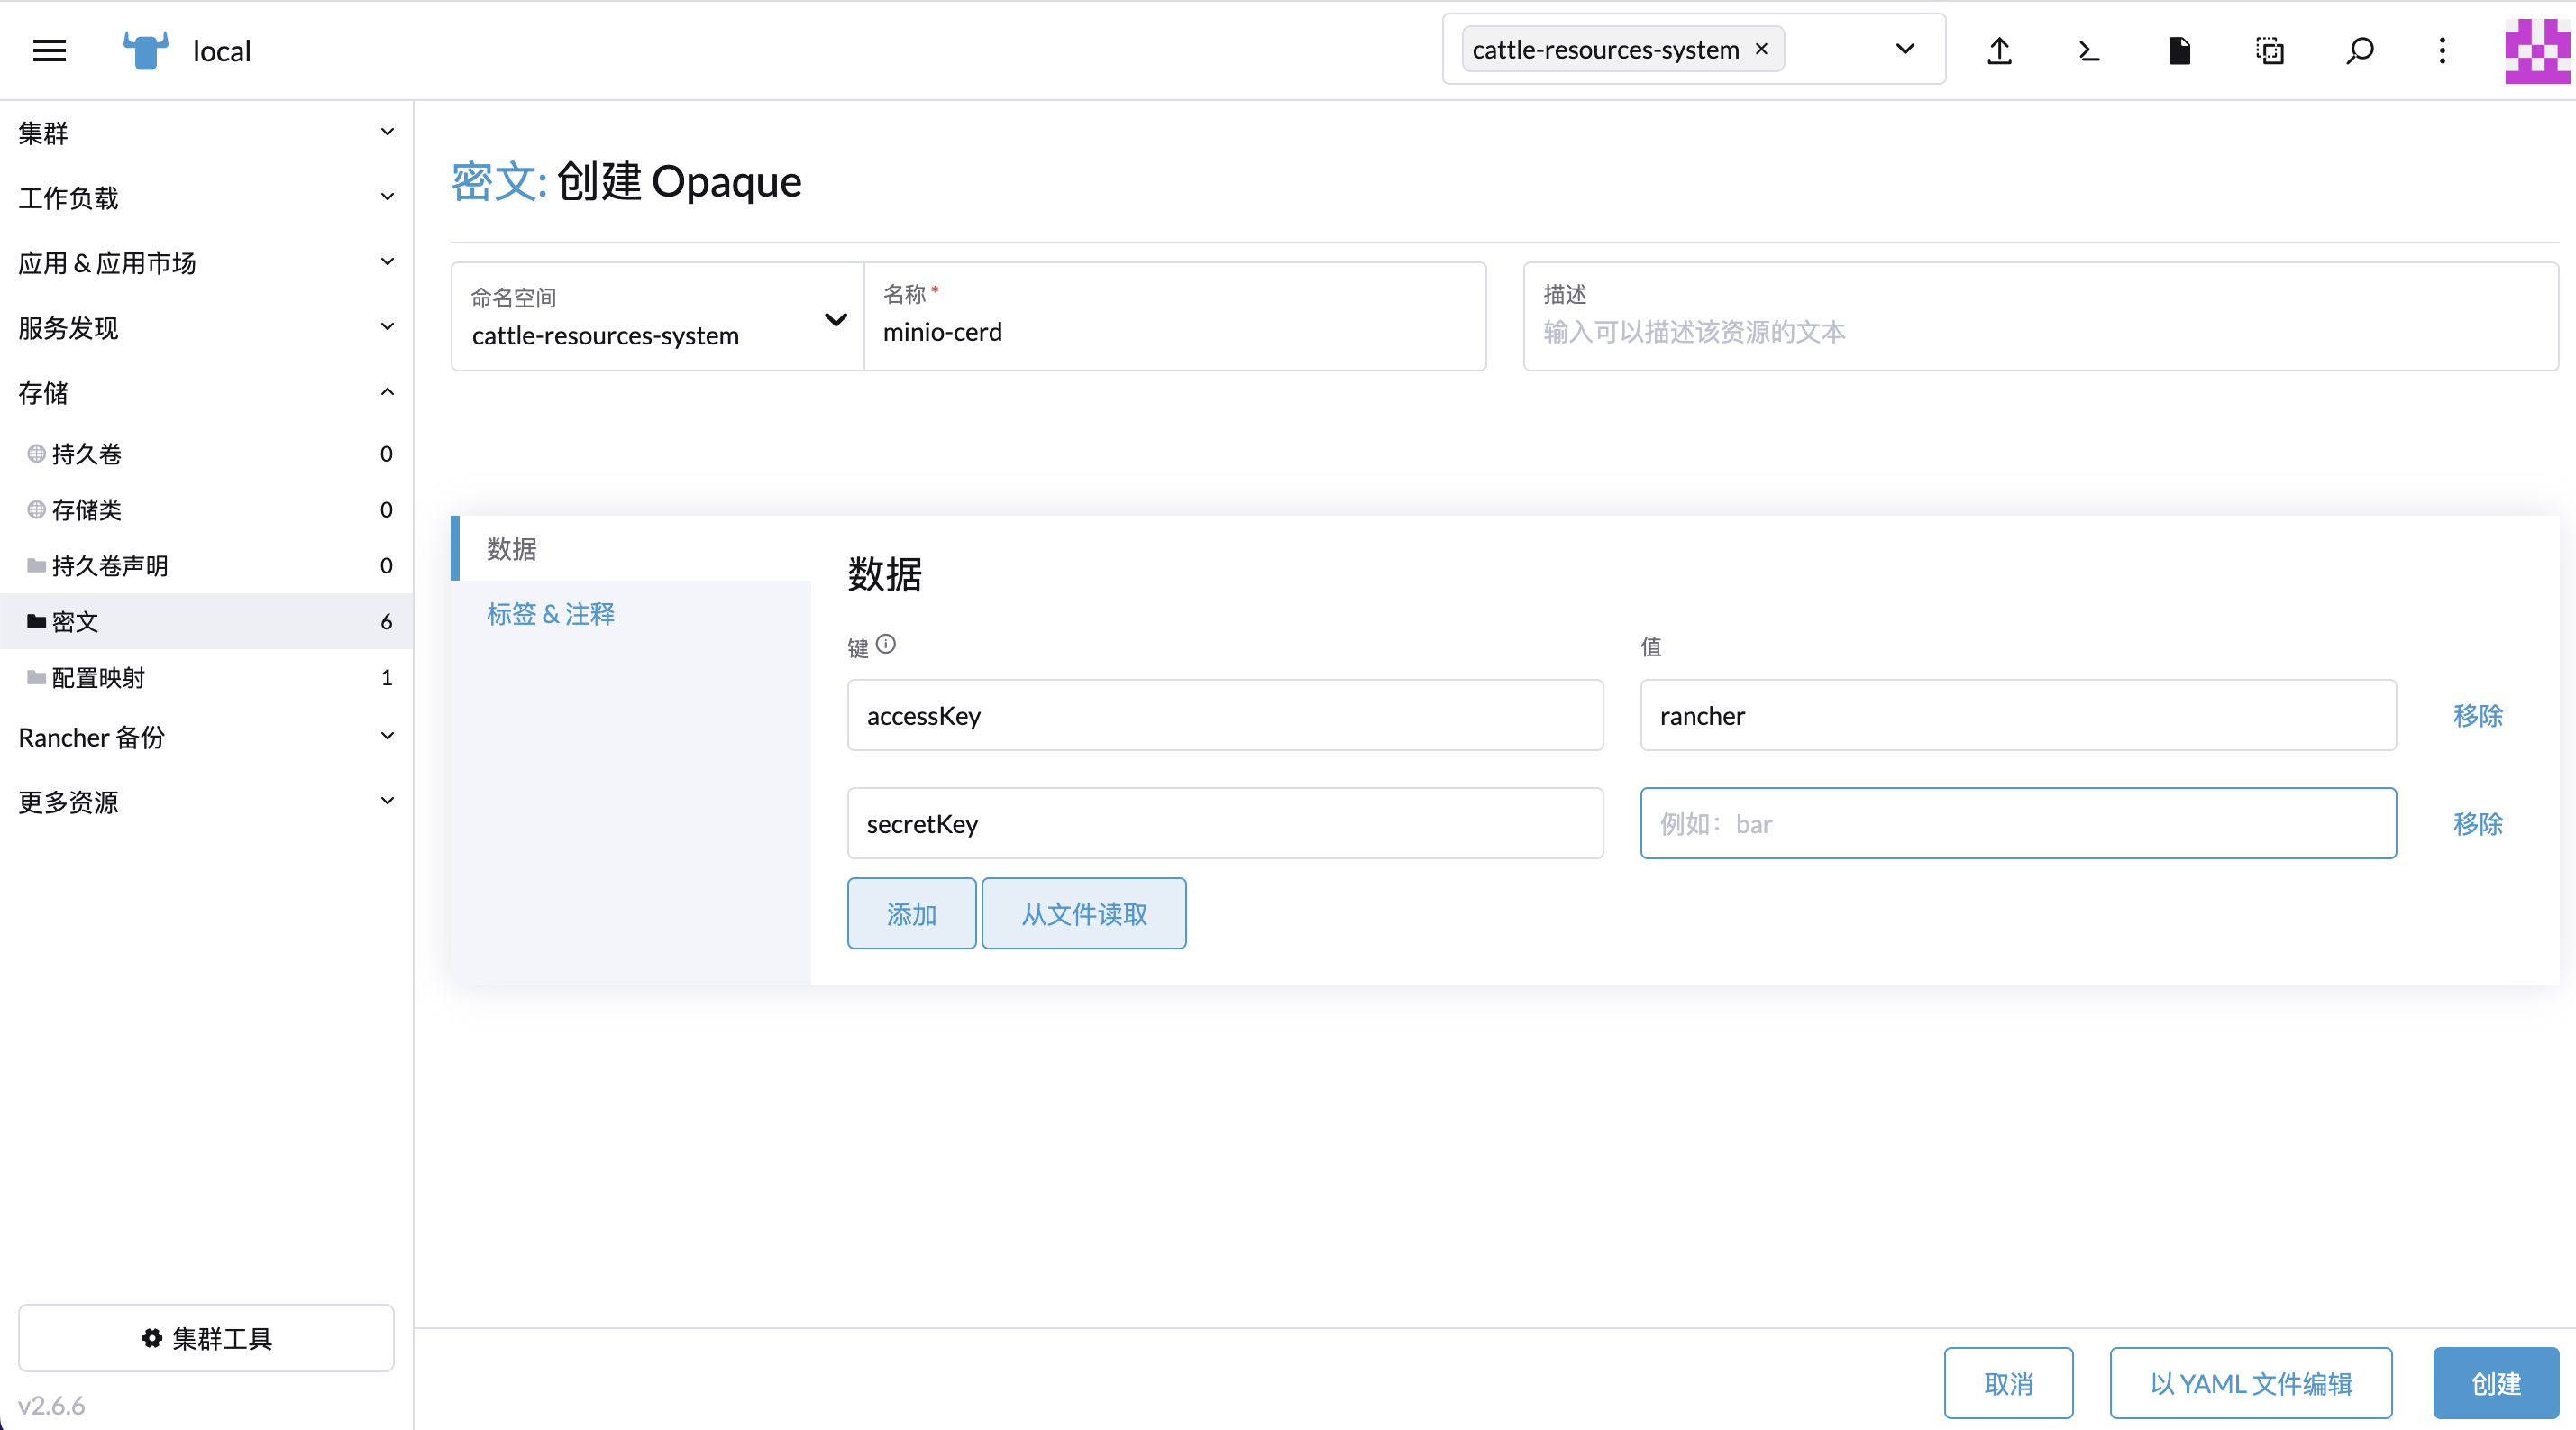Remove cattle-resources-system namespace filter tag
The height and width of the screenshot is (1430, 2576).
(1762, 49)
